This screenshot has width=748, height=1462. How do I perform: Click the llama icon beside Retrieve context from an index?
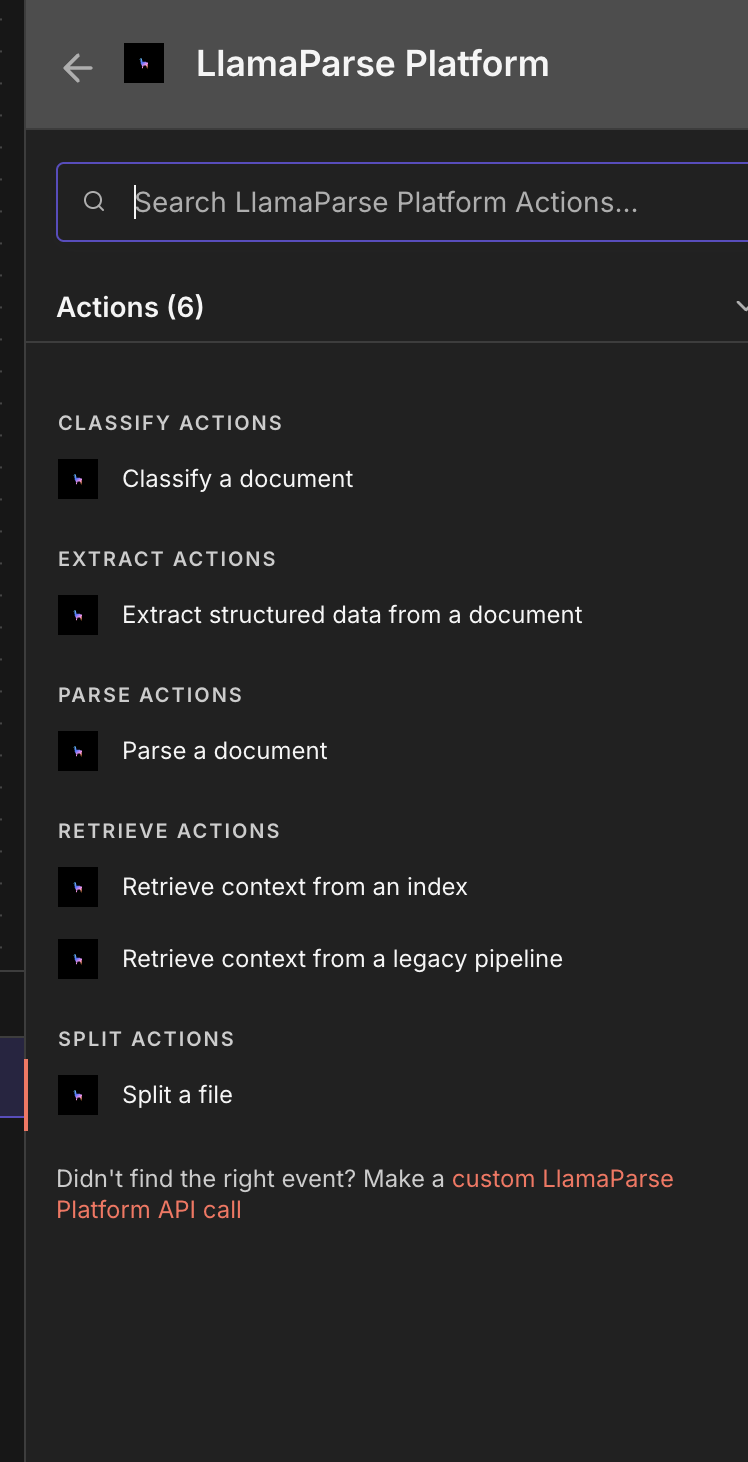[x=78, y=887]
